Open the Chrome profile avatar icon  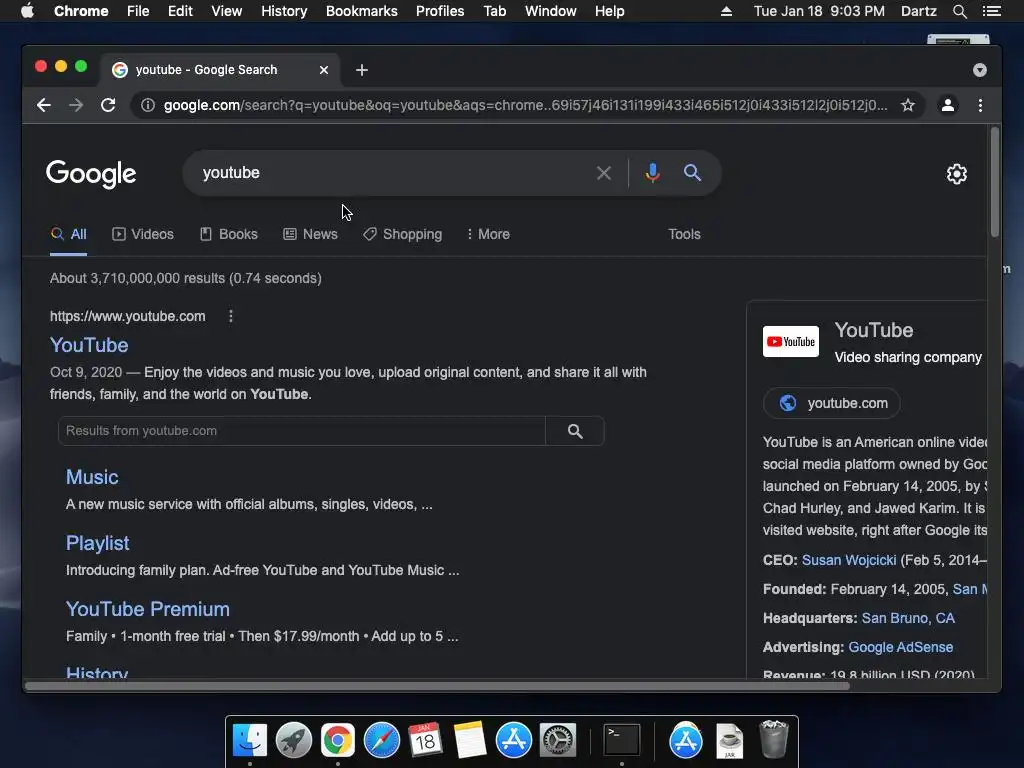point(948,105)
